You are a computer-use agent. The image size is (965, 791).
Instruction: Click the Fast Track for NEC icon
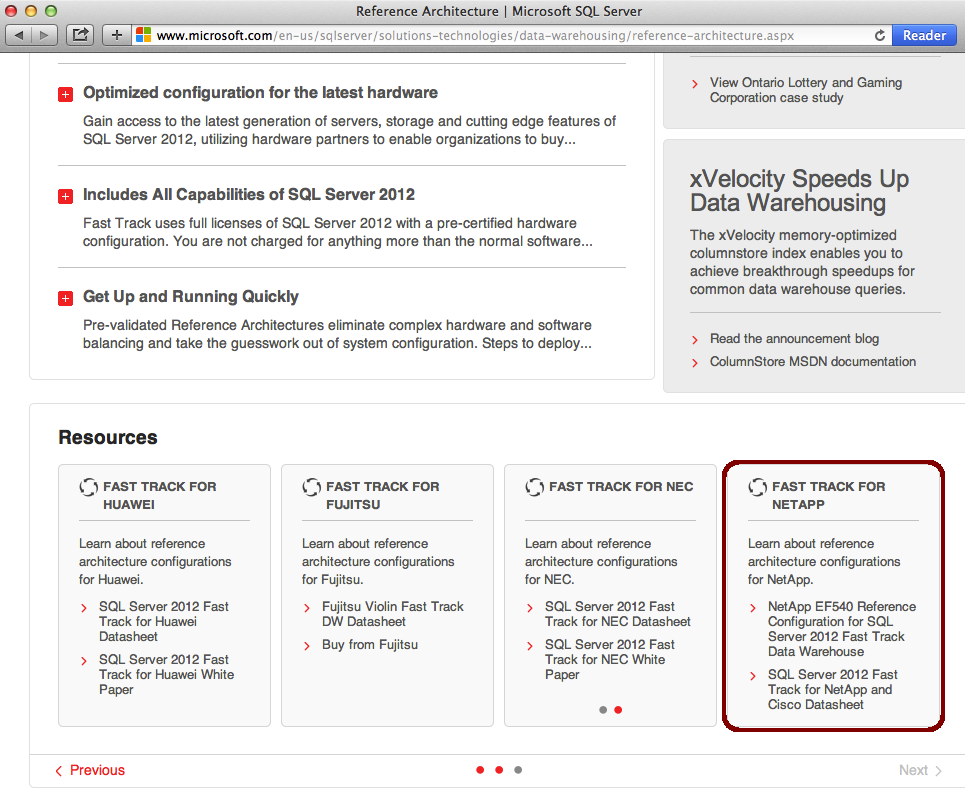534,487
